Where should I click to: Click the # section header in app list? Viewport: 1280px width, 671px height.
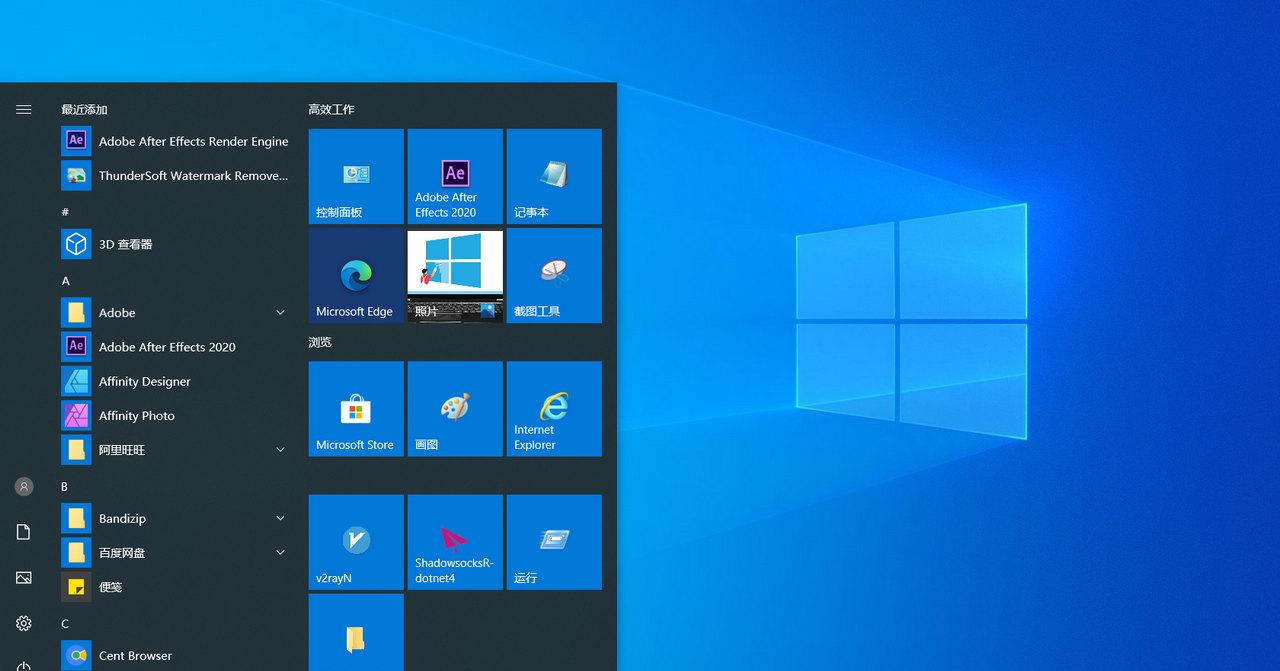tap(65, 212)
